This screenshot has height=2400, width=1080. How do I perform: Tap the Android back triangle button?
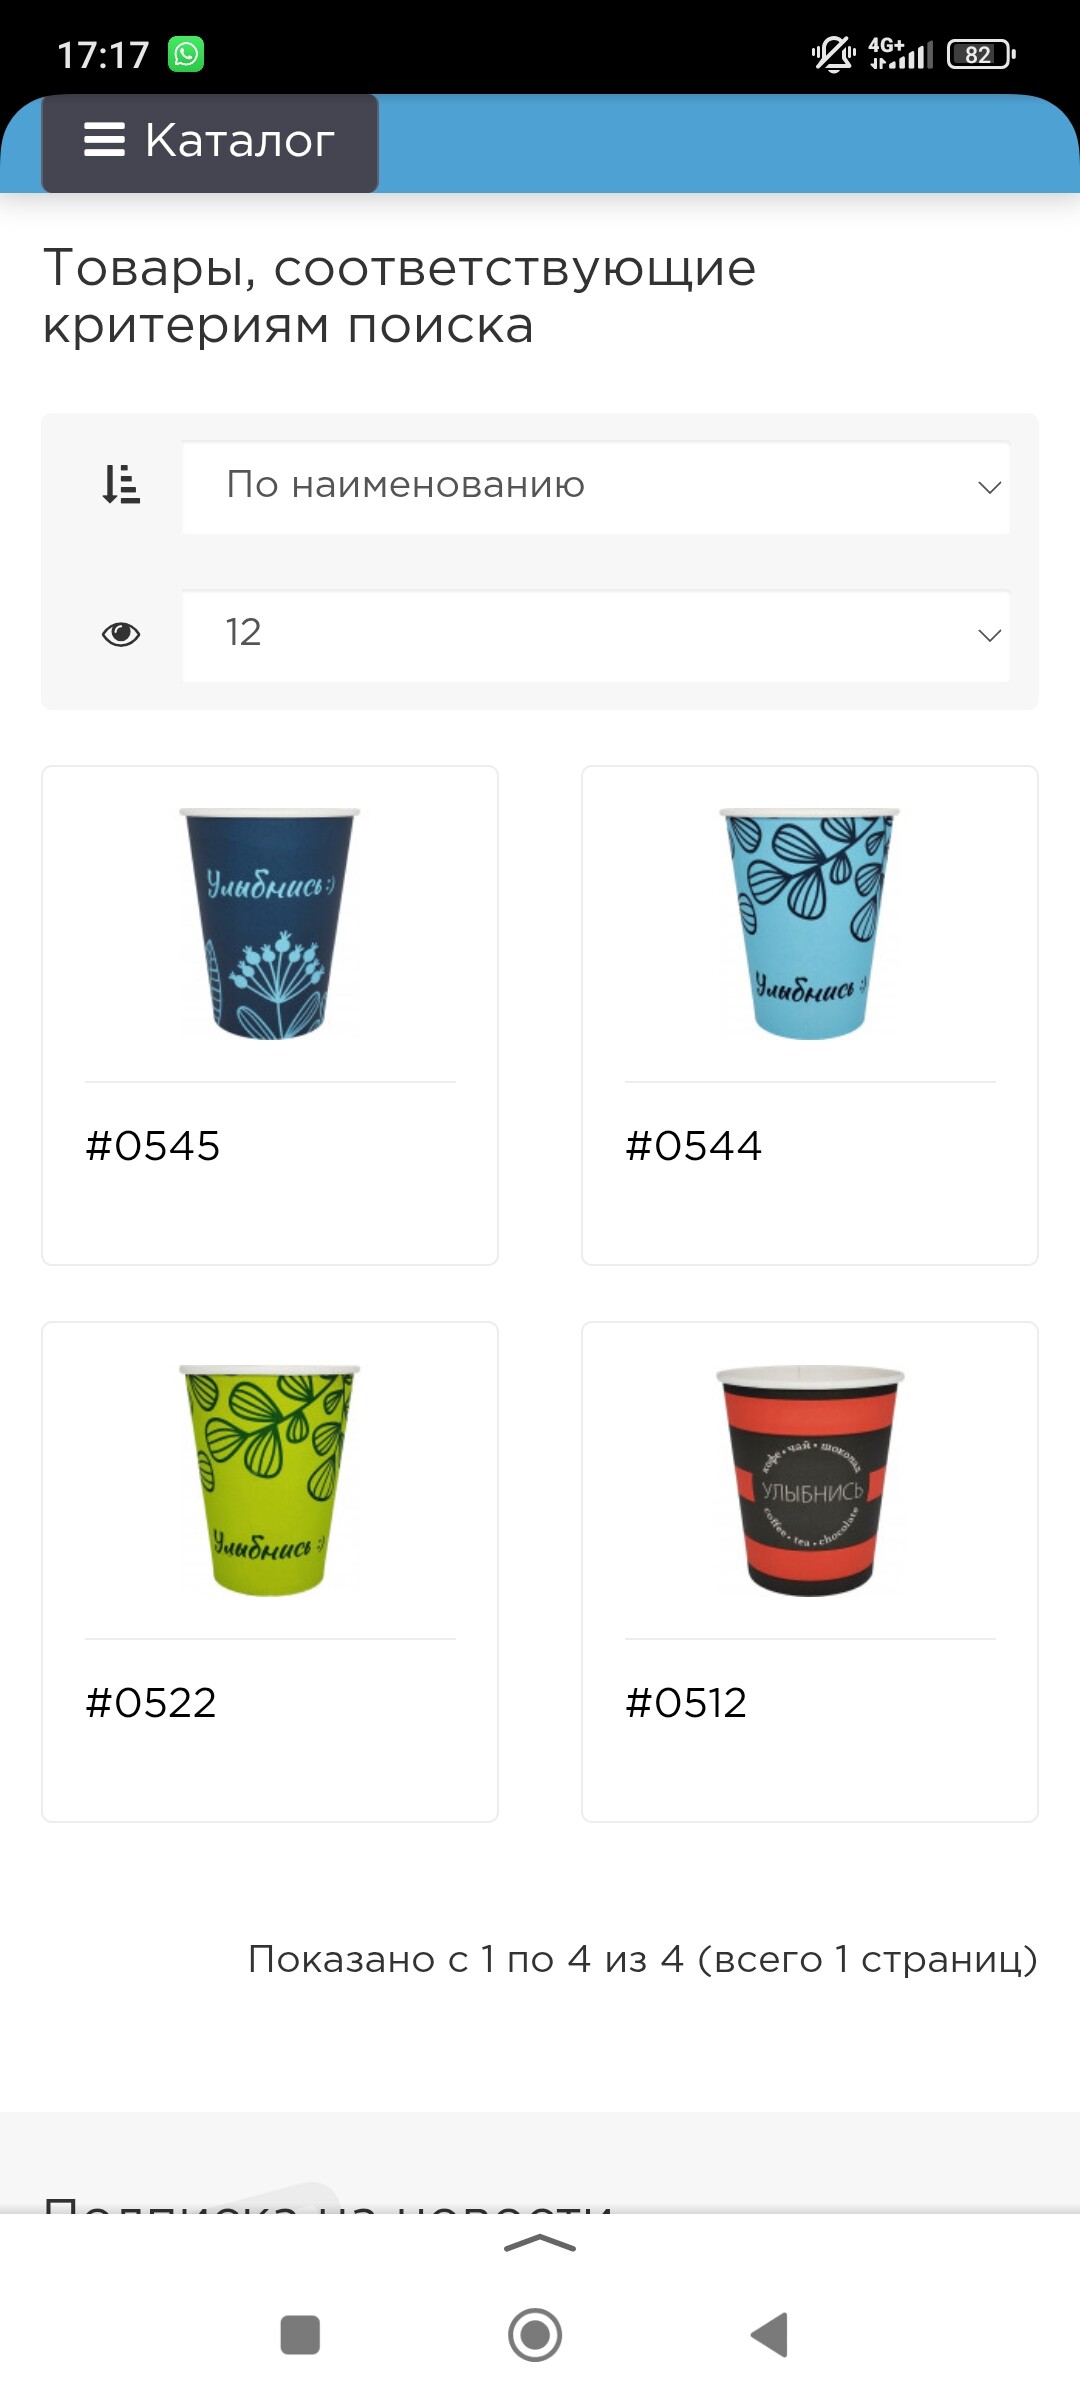770,2335
